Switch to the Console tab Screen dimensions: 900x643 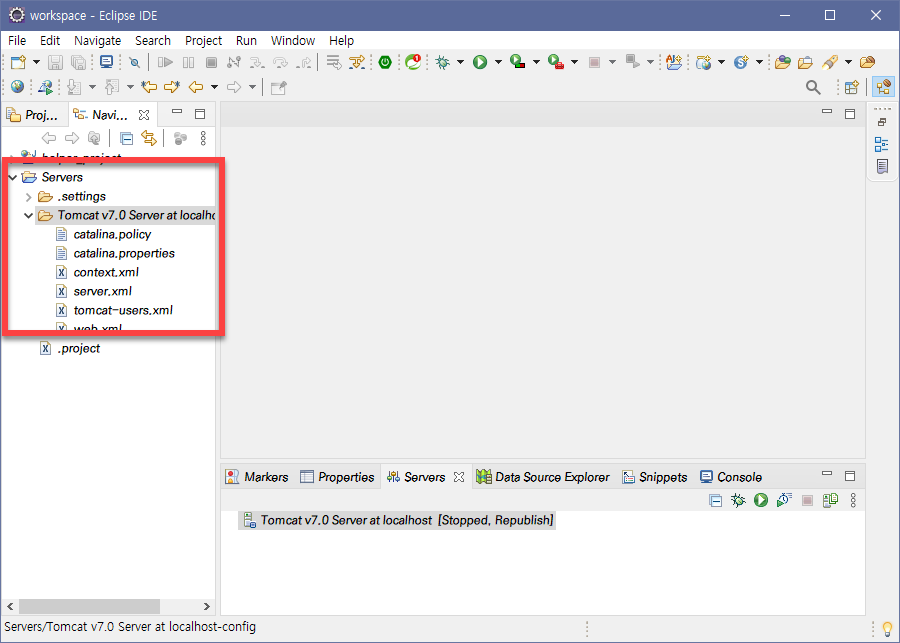pyautogui.click(x=731, y=477)
